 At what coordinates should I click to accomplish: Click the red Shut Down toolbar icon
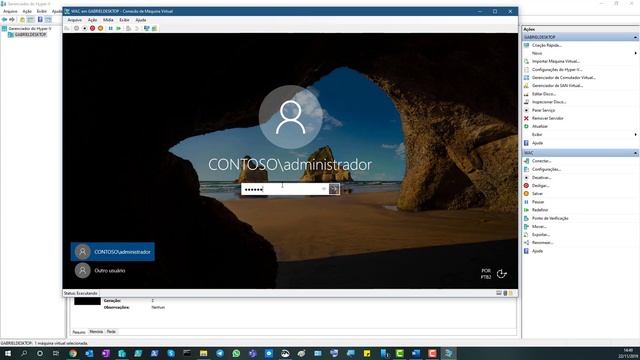[93, 29]
